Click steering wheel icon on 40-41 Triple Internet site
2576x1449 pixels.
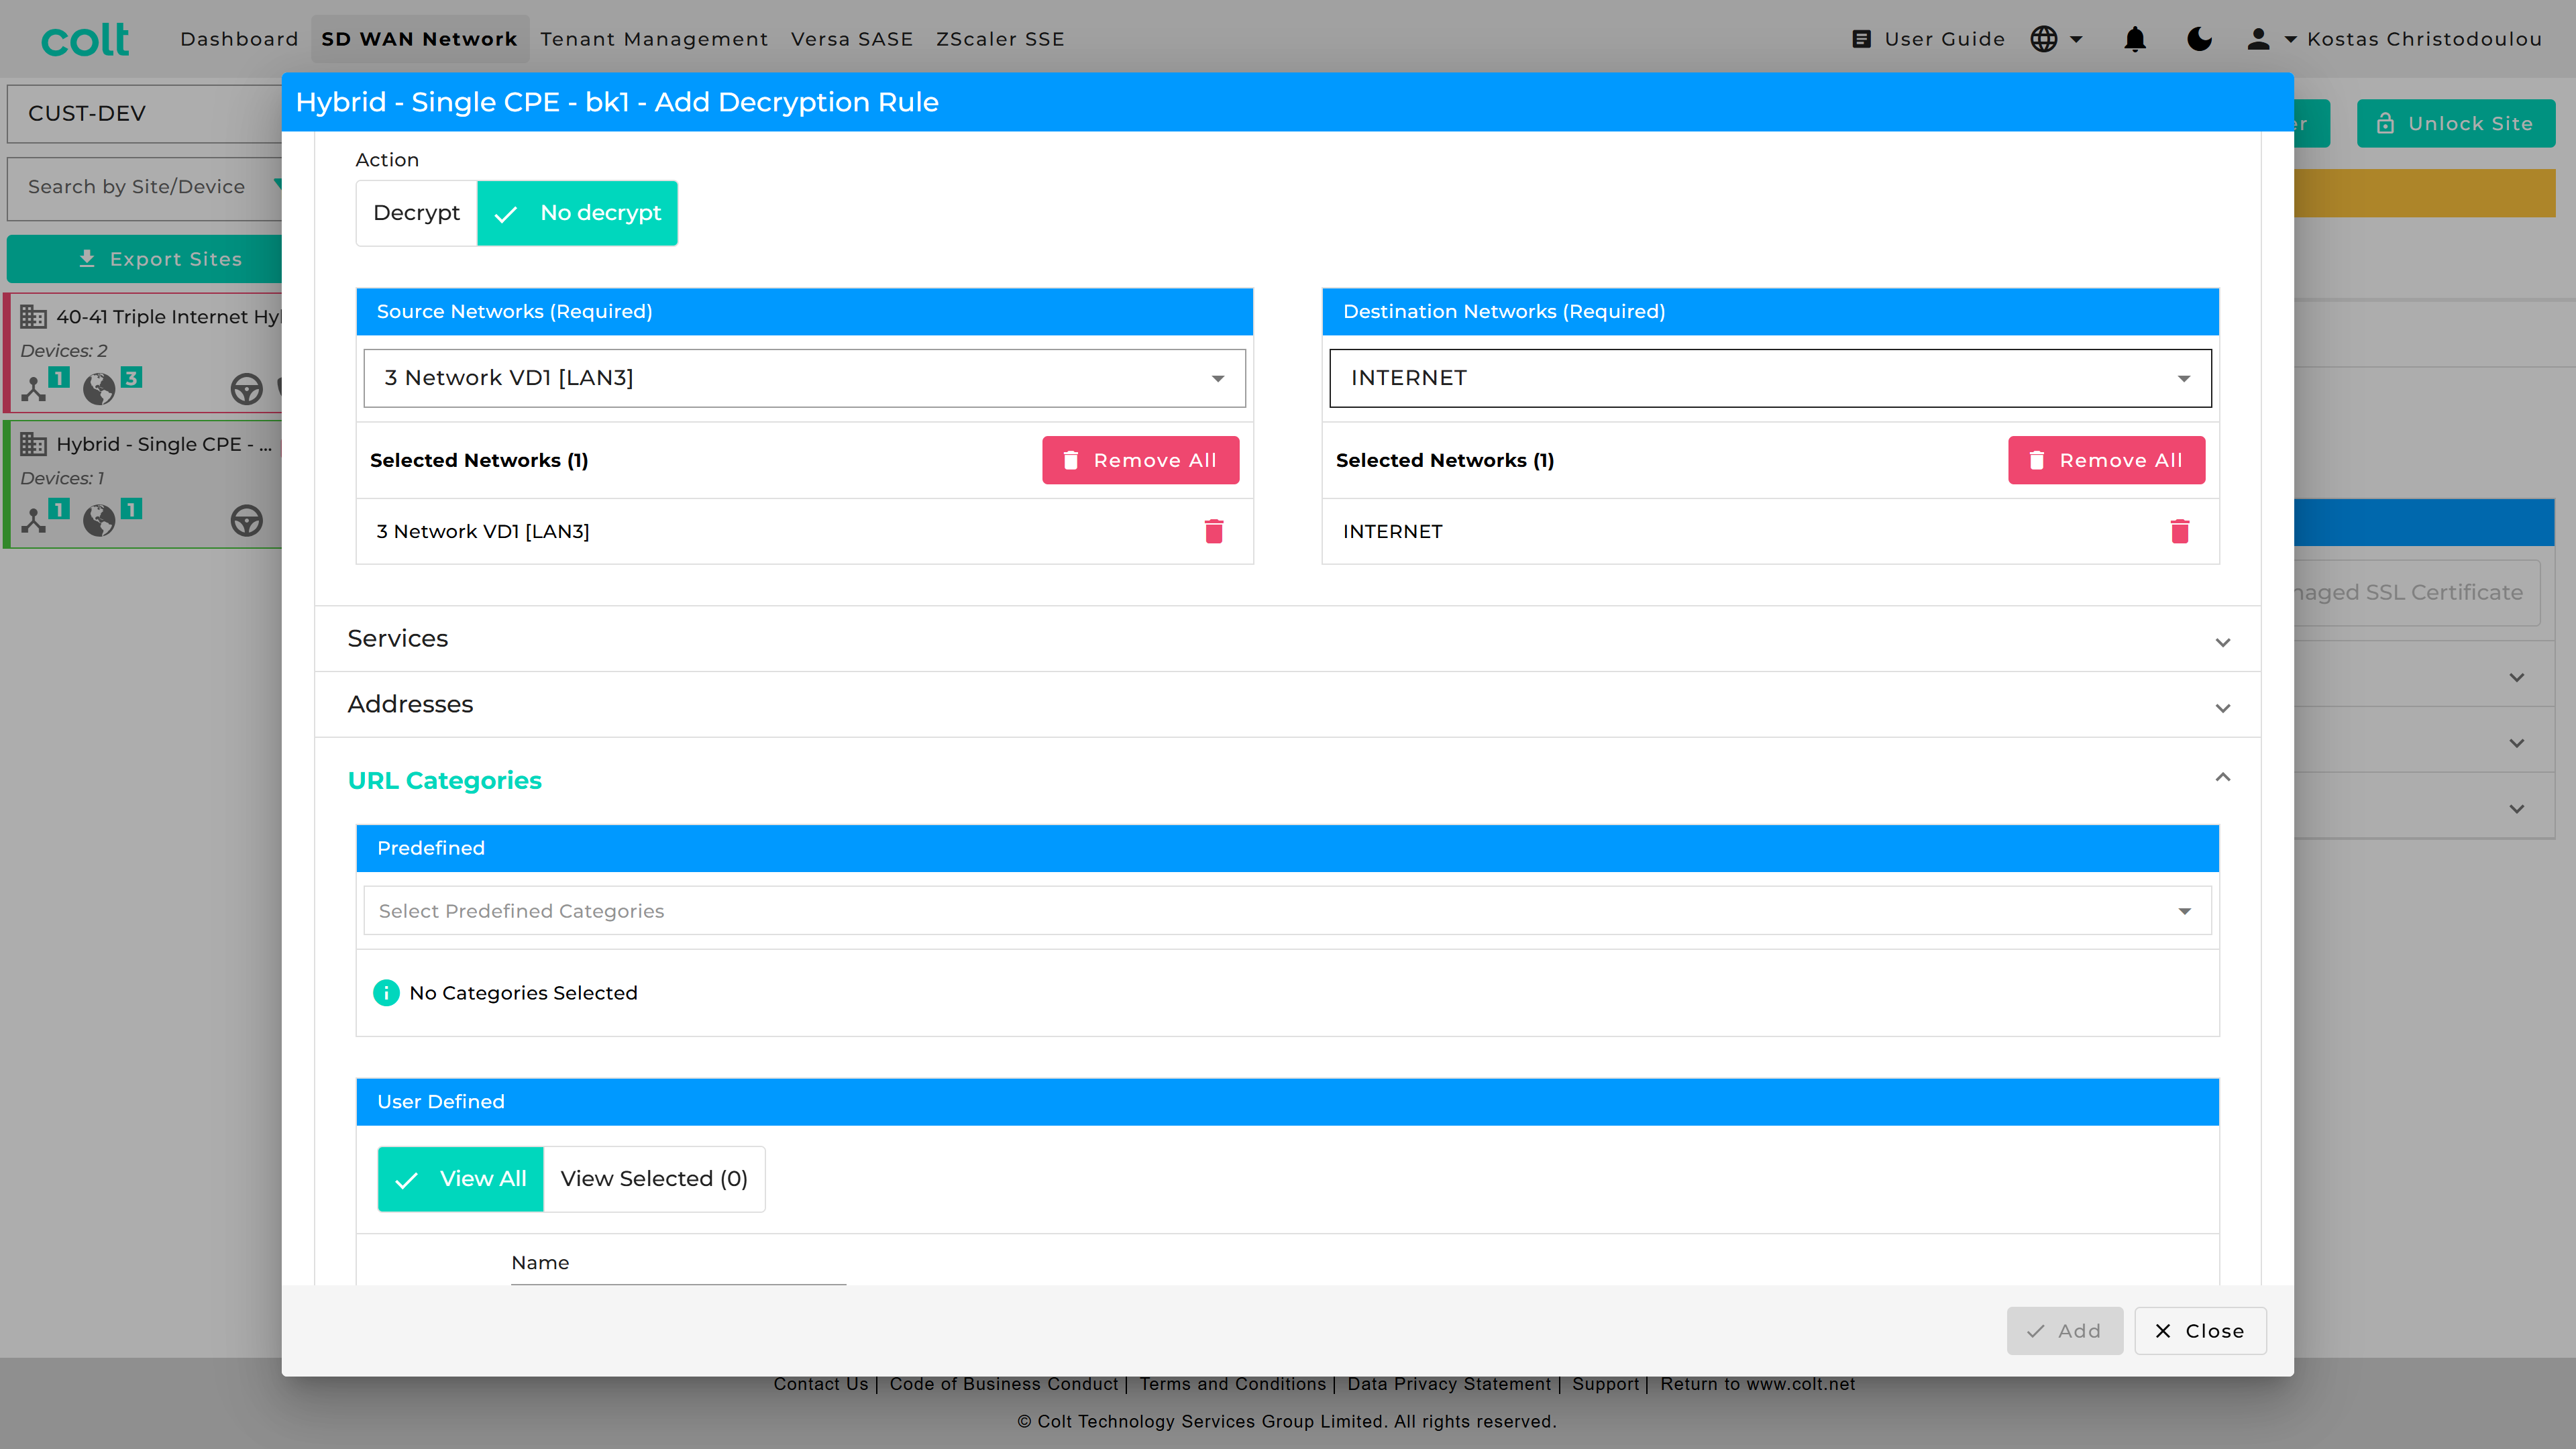(x=246, y=388)
